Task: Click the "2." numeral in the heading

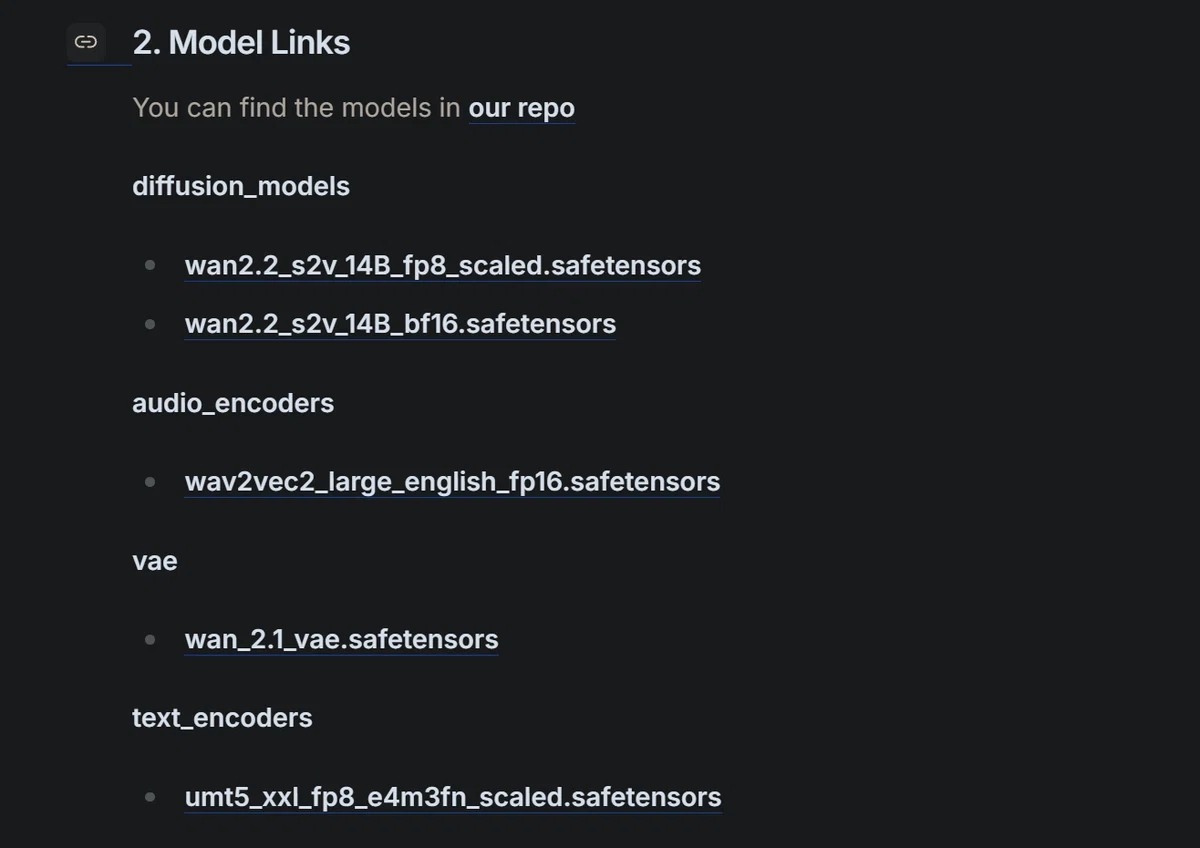Action: tap(146, 42)
